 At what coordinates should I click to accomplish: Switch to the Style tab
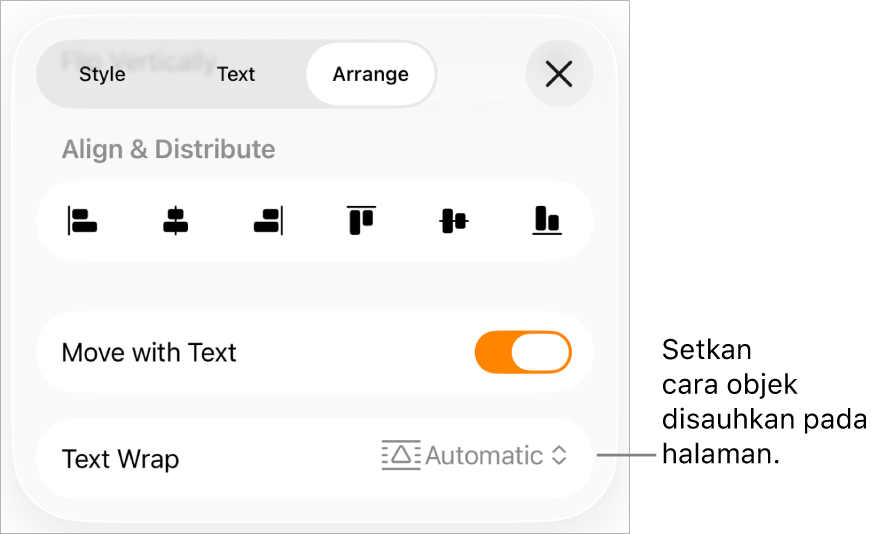(x=102, y=74)
